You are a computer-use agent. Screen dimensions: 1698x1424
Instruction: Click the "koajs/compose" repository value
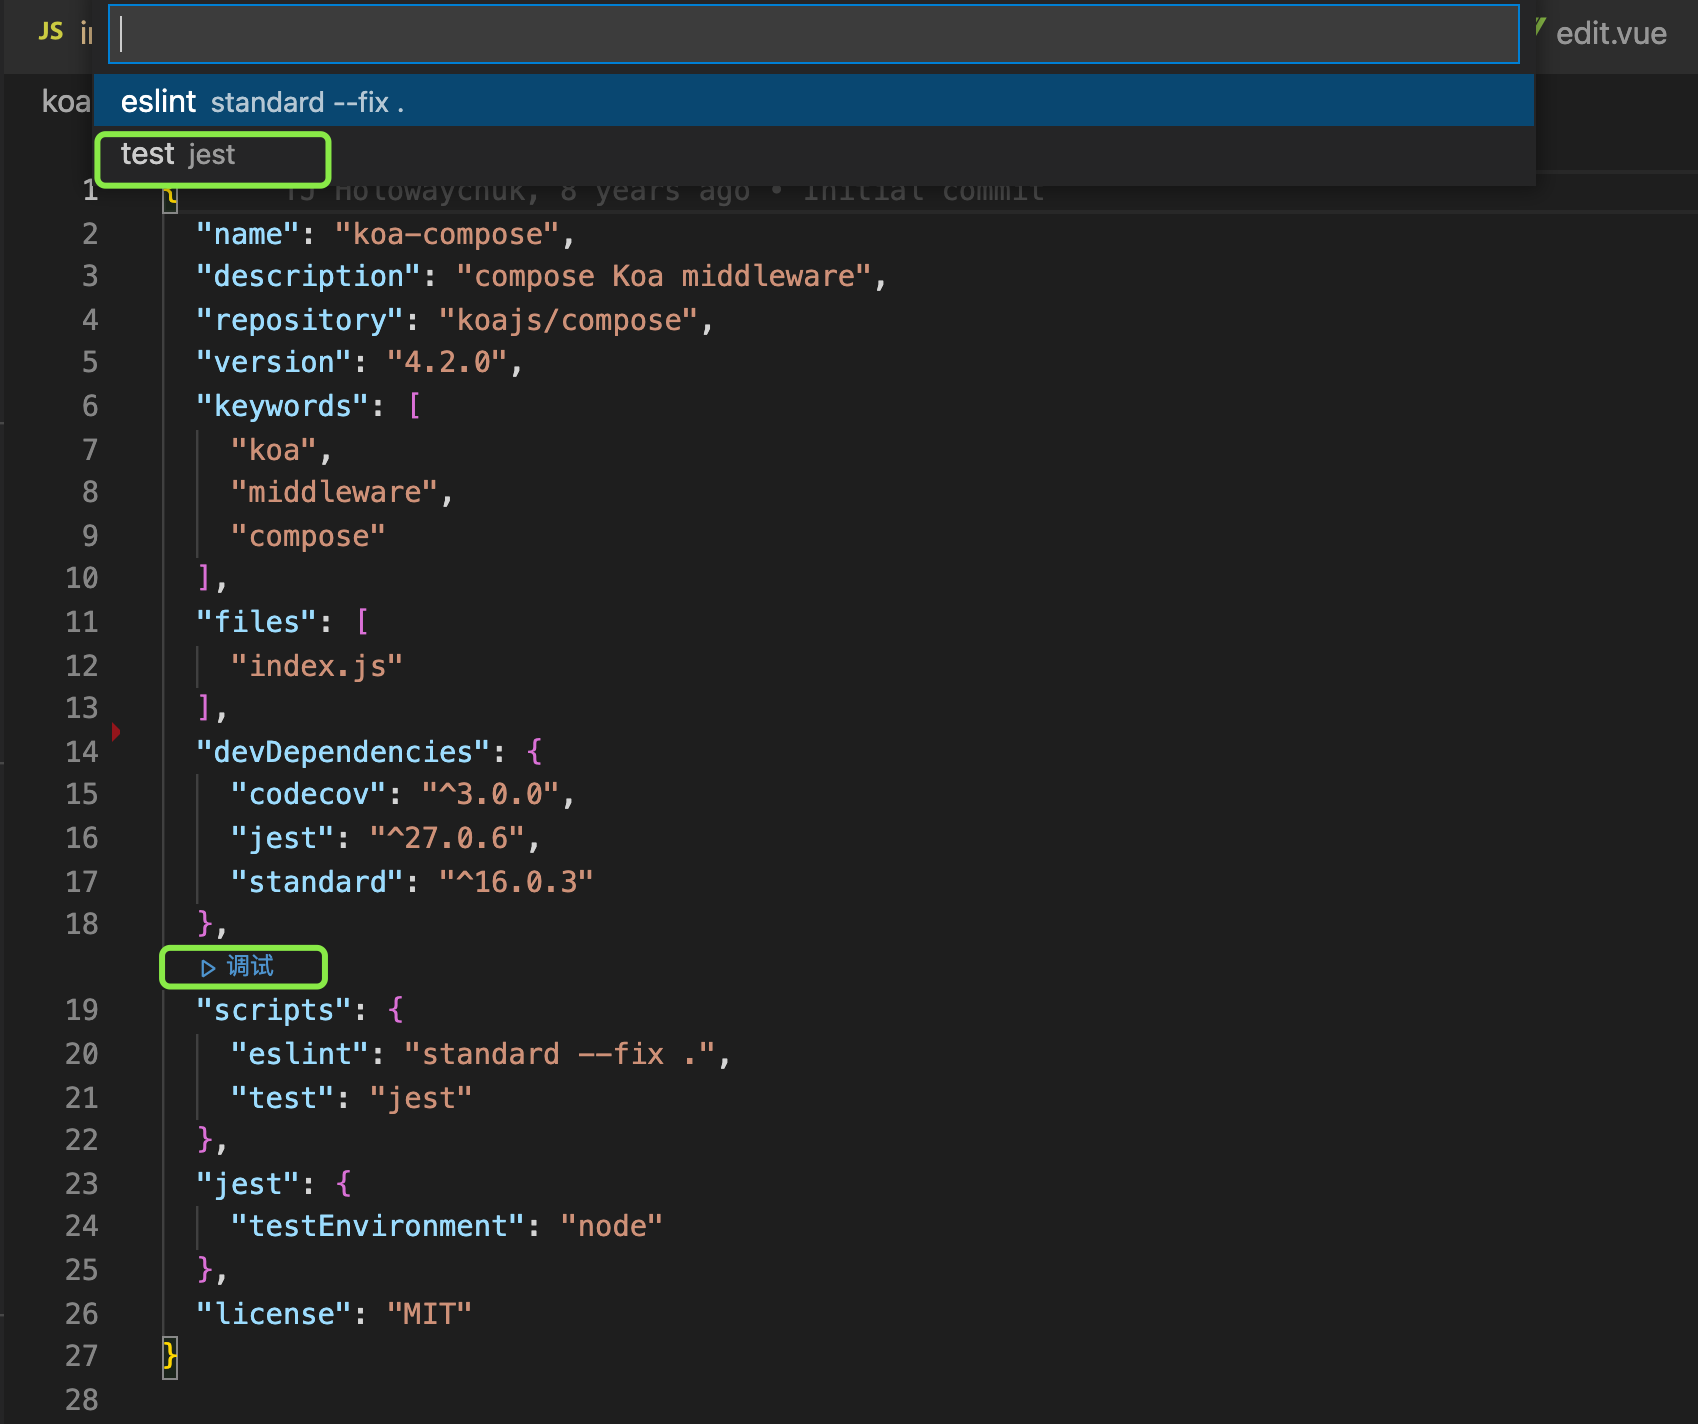568,320
